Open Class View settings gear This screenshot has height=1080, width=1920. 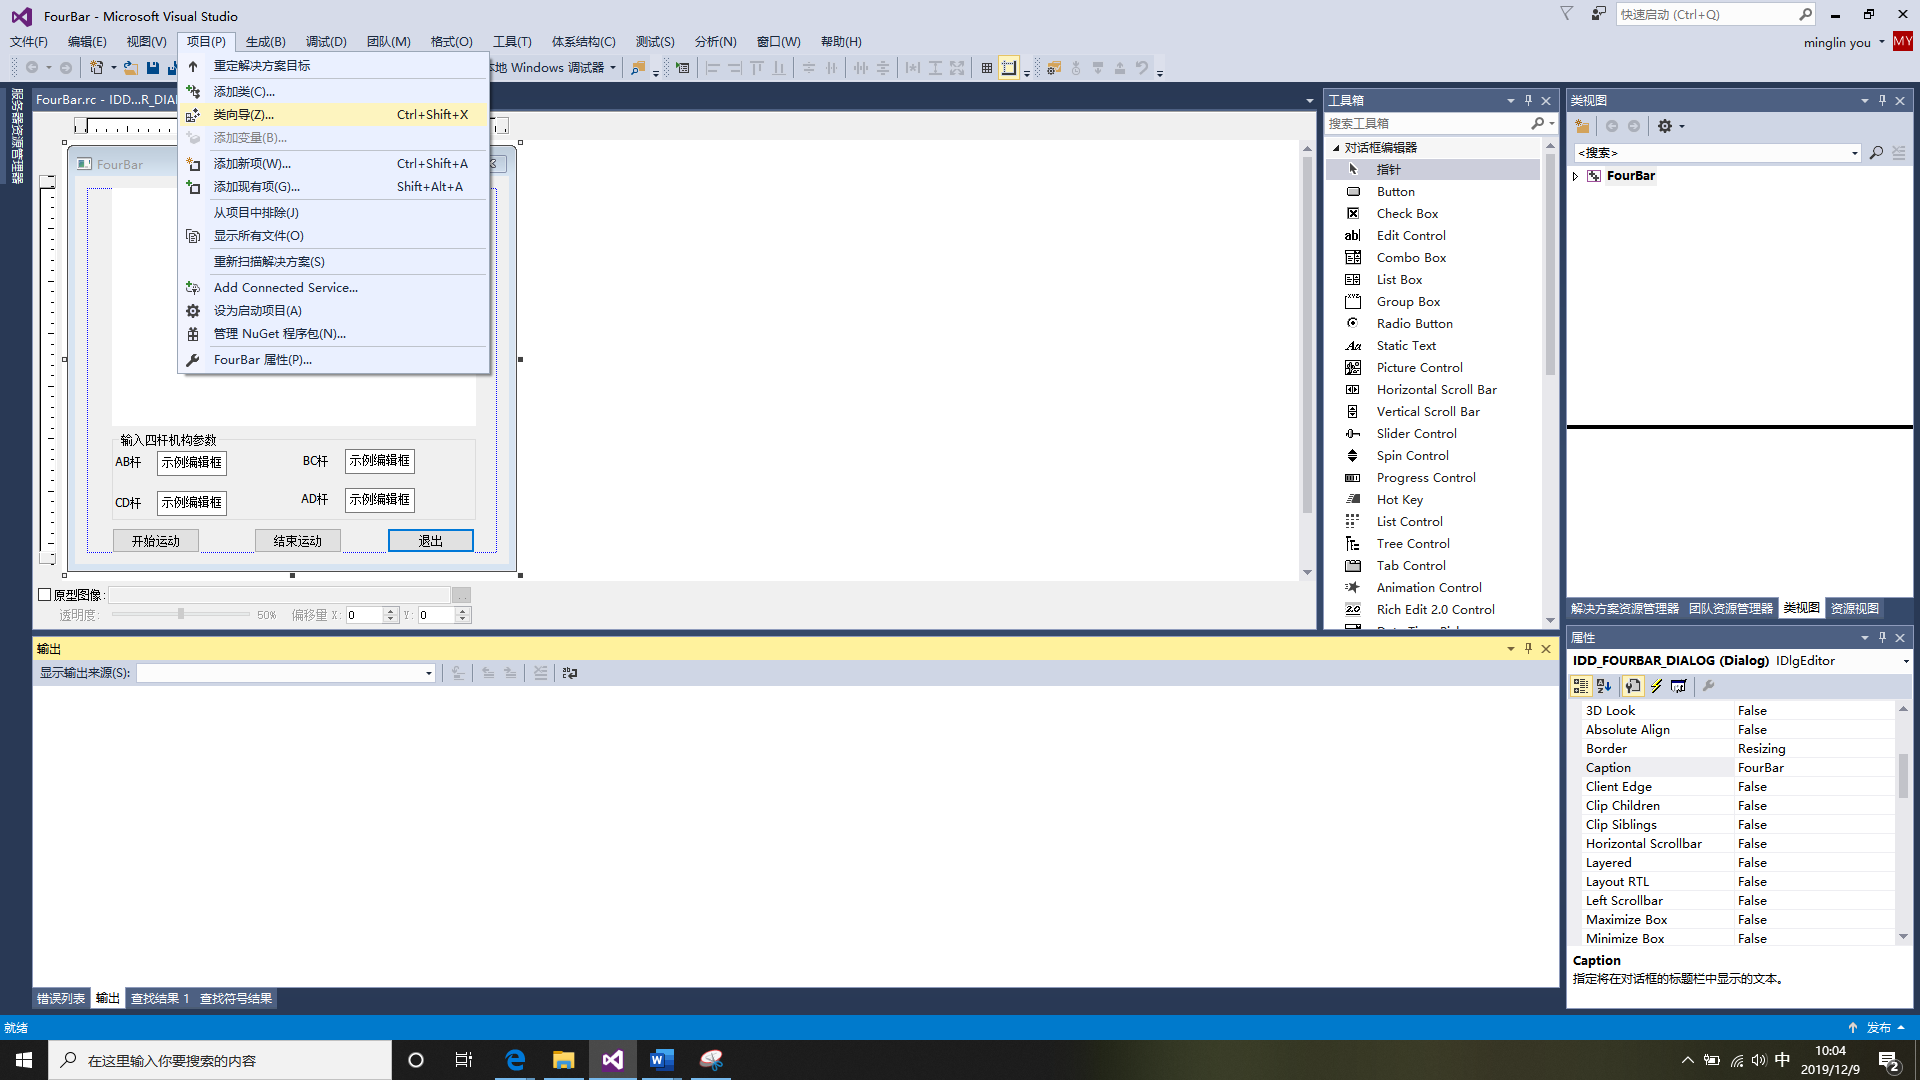coord(1665,126)
